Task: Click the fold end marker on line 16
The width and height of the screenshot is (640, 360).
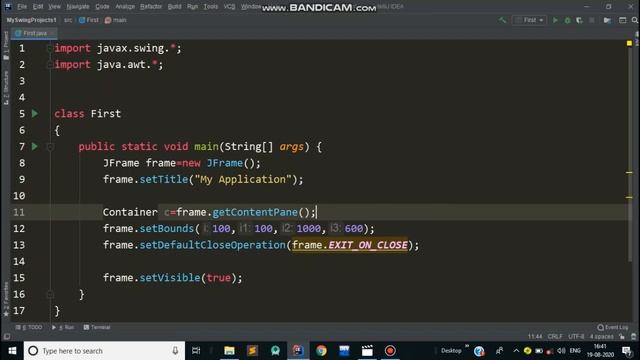Action: 50,294
